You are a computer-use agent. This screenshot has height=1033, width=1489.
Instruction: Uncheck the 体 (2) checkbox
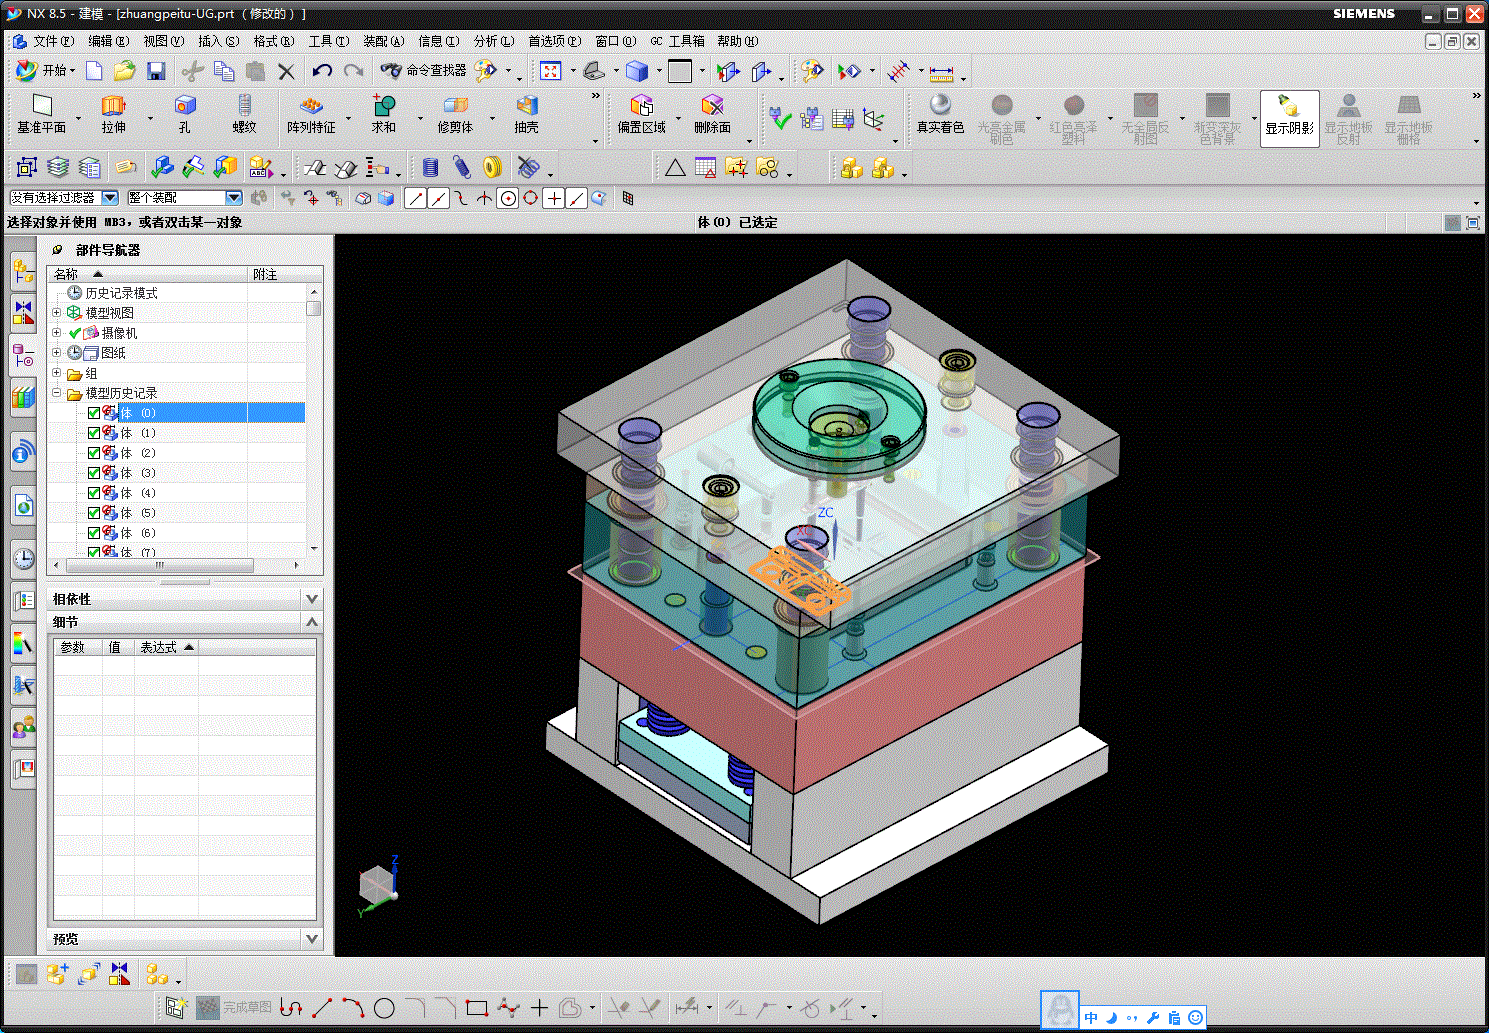click(94, 453)
